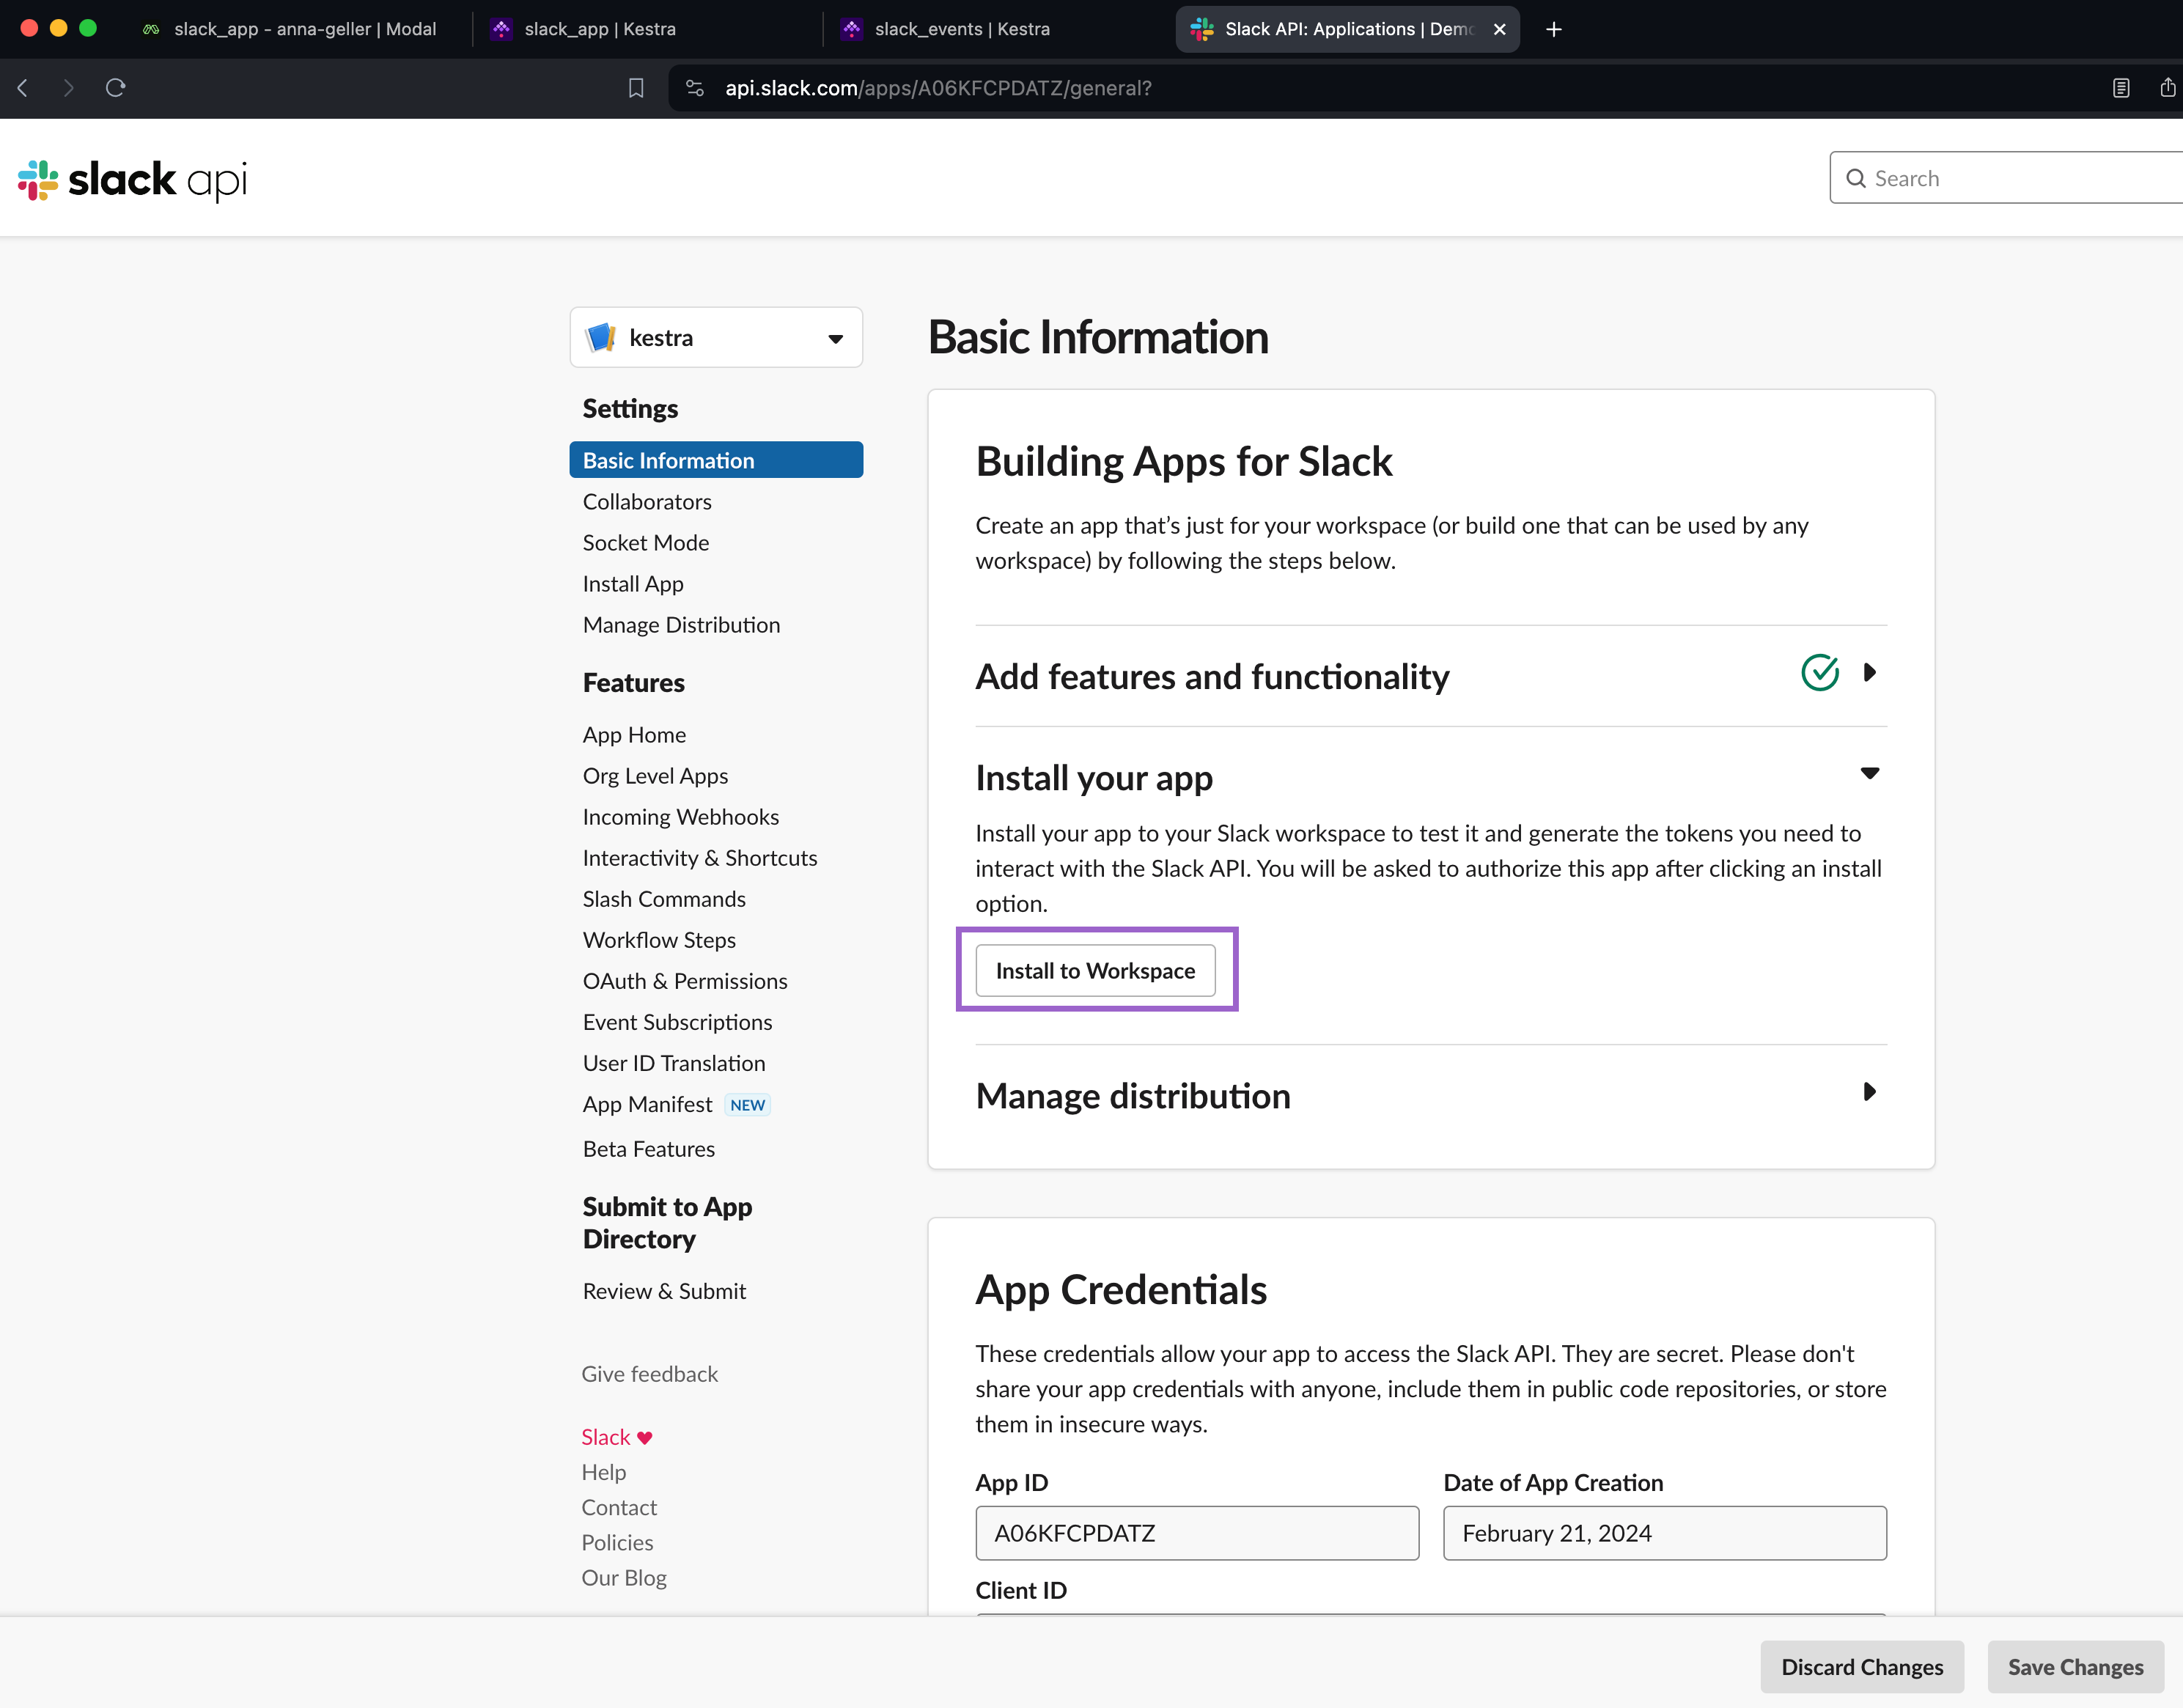Click the bookmark icon in the address bar
The image size is (2183, 1708).
636,88
